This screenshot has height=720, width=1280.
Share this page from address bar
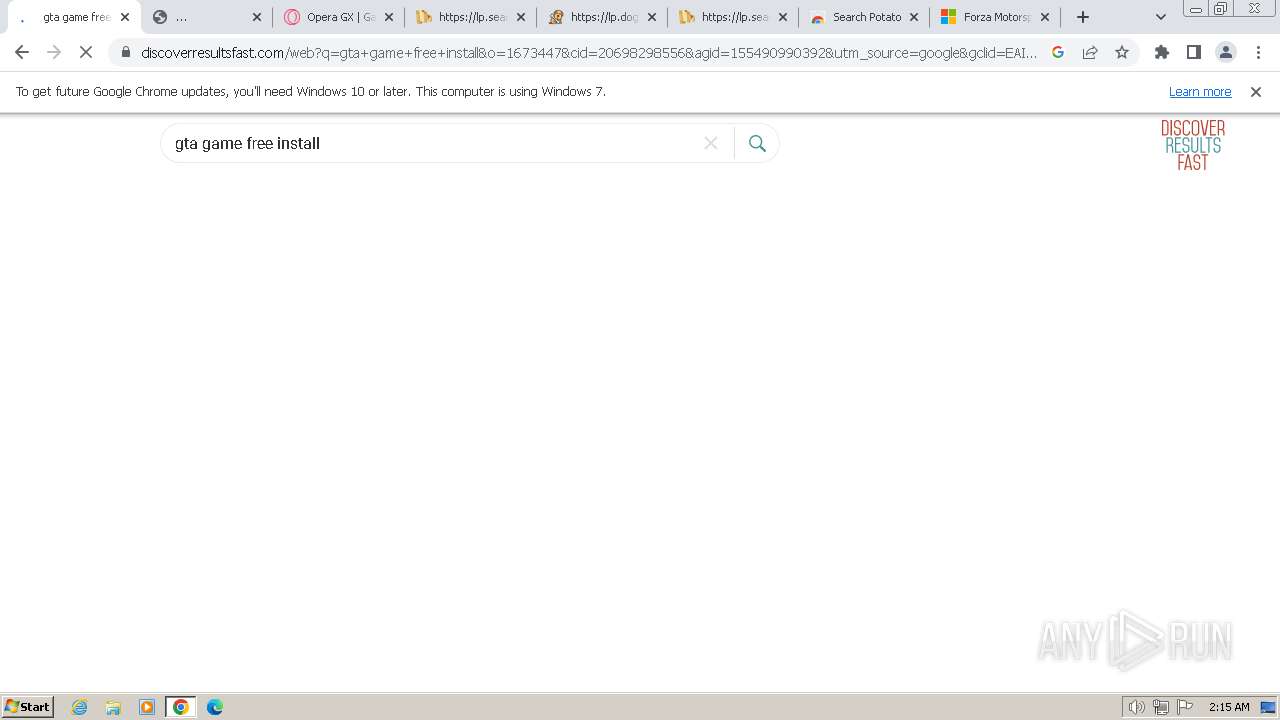(1090, 53)
